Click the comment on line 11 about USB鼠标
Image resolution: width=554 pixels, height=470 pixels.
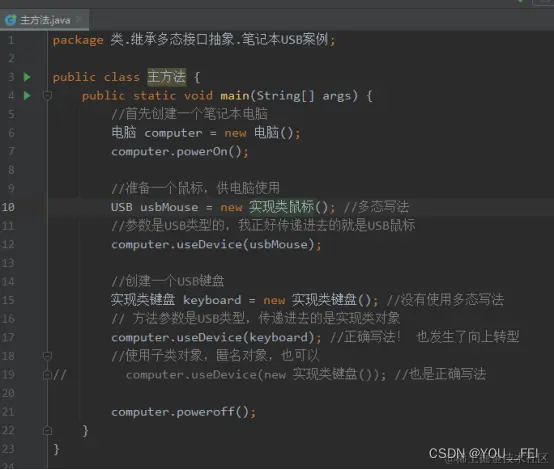click(263, 225)
